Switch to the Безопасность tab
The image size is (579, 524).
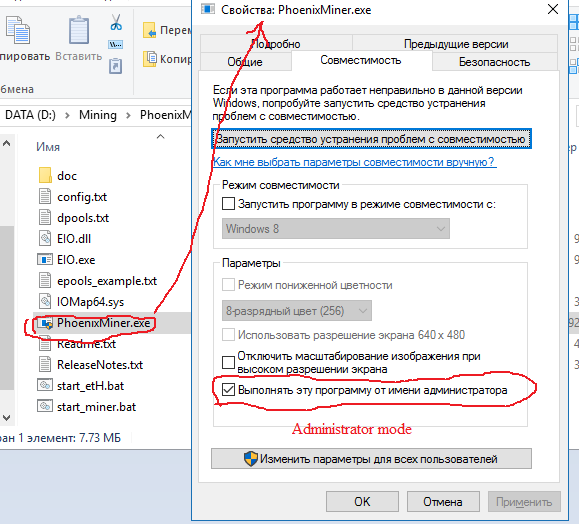point(494,62)
